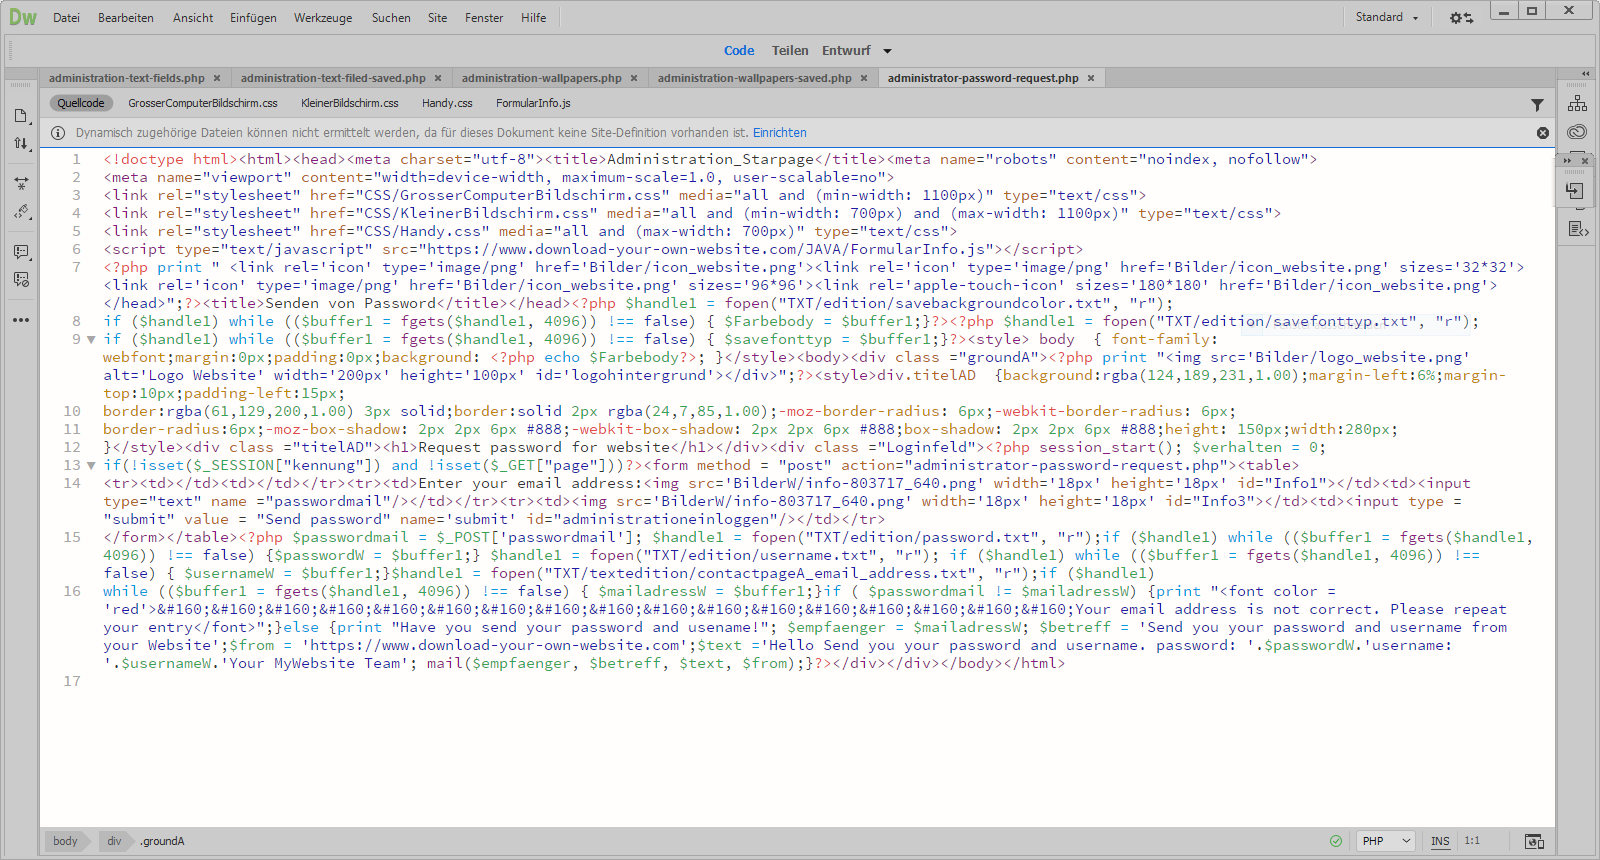Image resolution: width=1600 pixels, height=860 pixels.
Task: Click line number 17 in gutter
Action: [72, 681]
